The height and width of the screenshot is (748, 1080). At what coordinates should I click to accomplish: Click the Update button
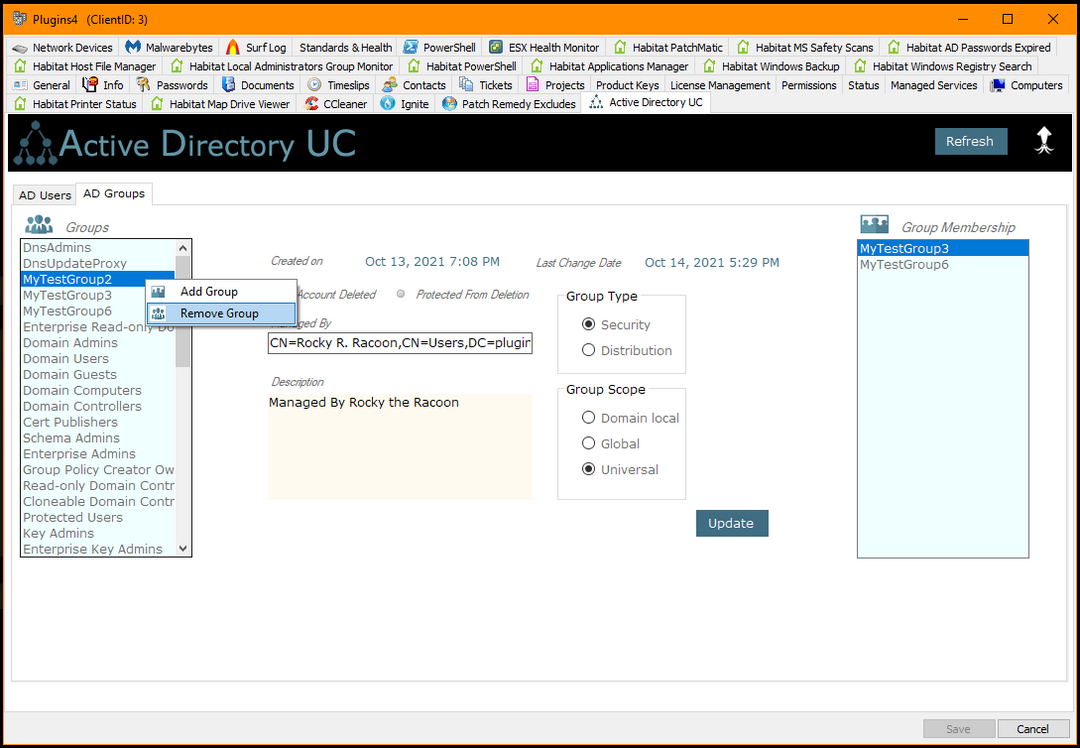[x=732, y=523]
